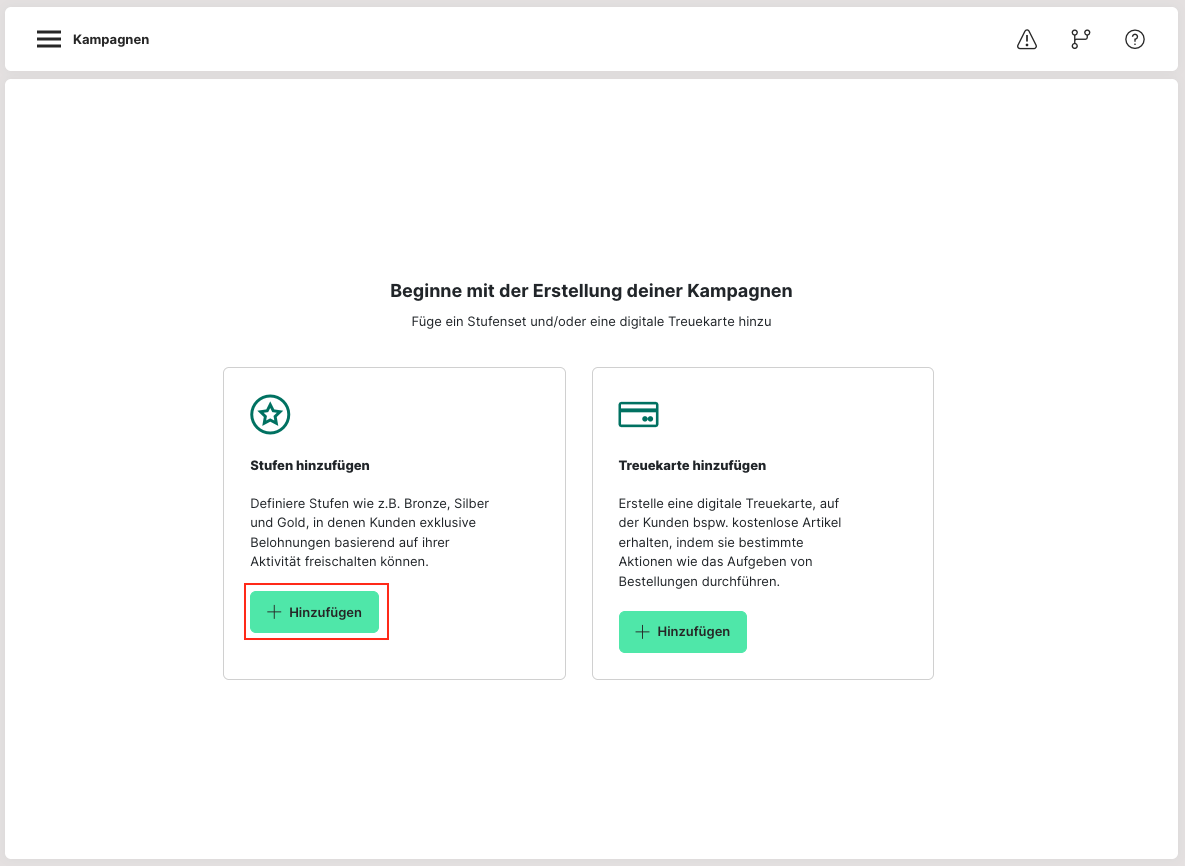Click the Kampagnen page title

point(111,40)
